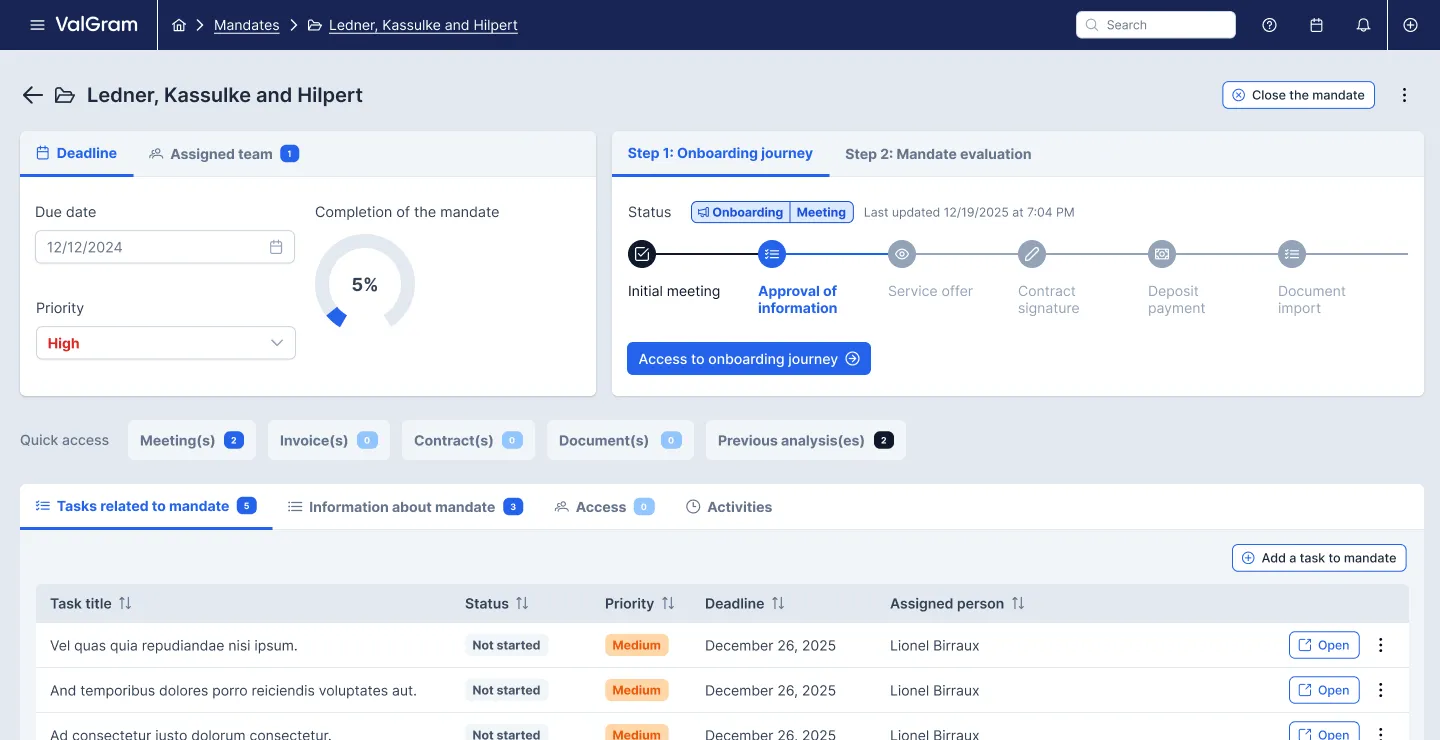
Task: Click the circled plus icon top right
Action: (1410, 24)
